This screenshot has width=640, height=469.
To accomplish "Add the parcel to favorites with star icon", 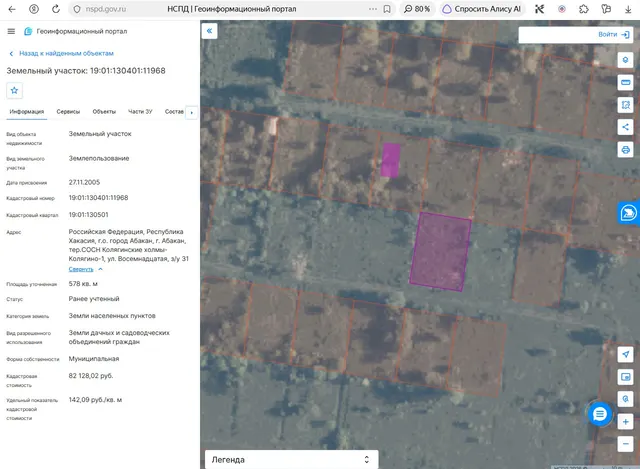I will (x=14, y=91).
